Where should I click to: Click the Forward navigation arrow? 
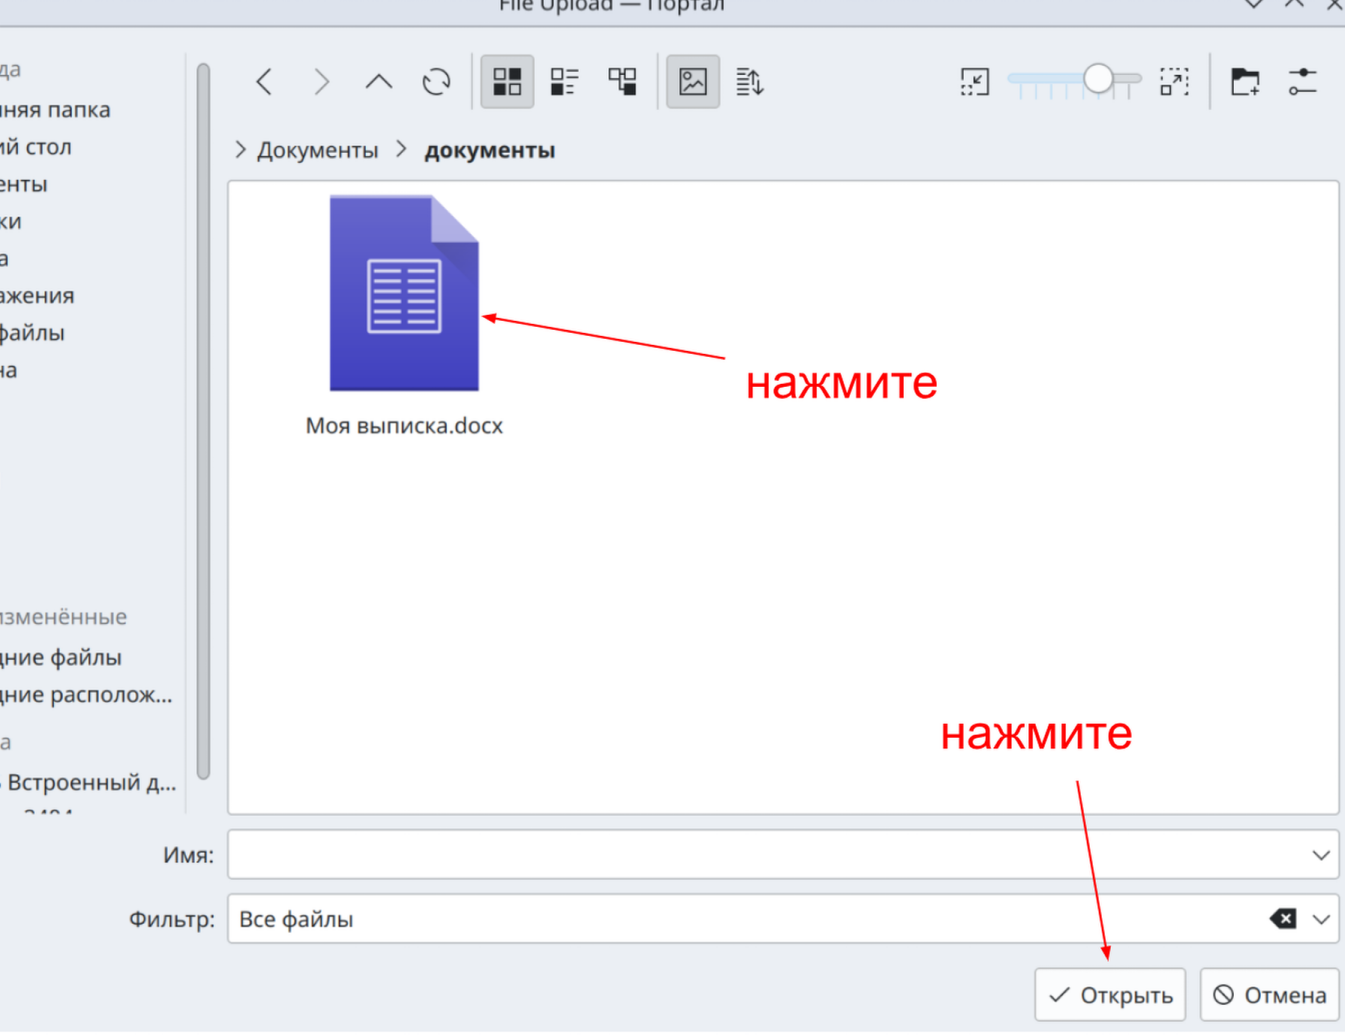click(321, 82)
